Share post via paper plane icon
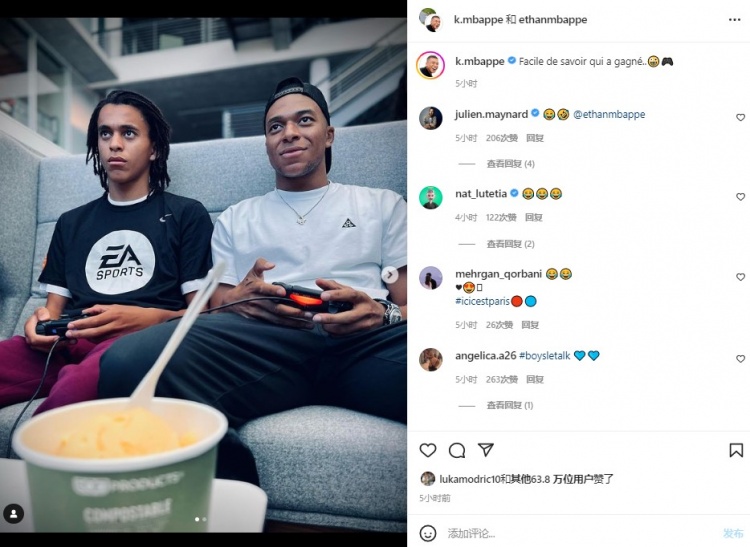750x547 pixels. click(485, 449)
